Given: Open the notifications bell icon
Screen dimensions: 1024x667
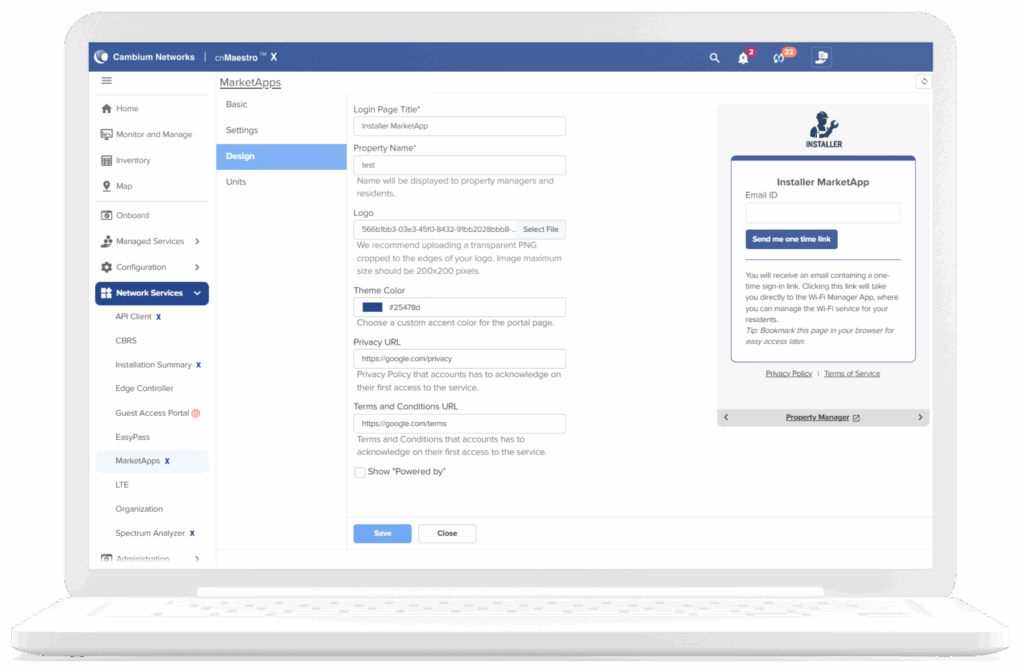Looking at the screenshot, I should pyautogui.click(x=743, y=57).
